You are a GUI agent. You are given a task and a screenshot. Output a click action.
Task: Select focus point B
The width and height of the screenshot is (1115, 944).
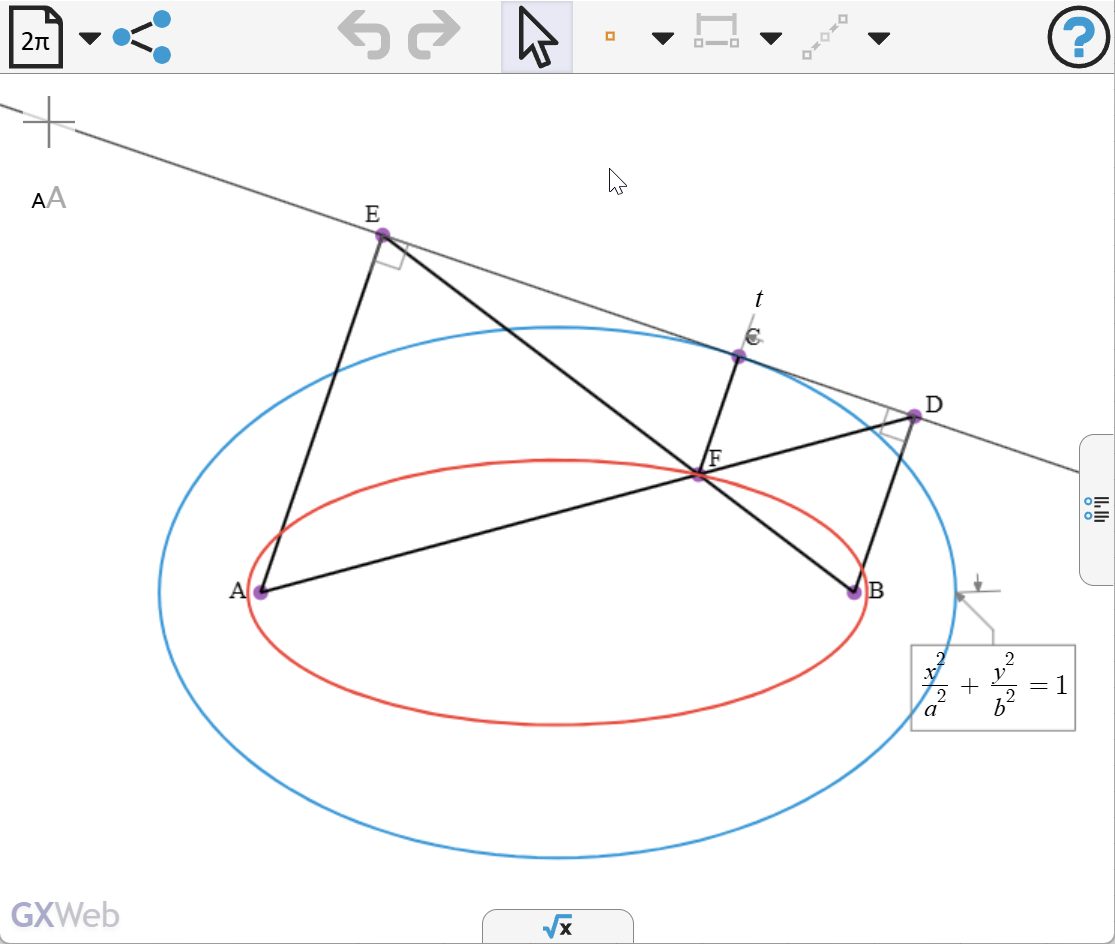click(854, 592)
